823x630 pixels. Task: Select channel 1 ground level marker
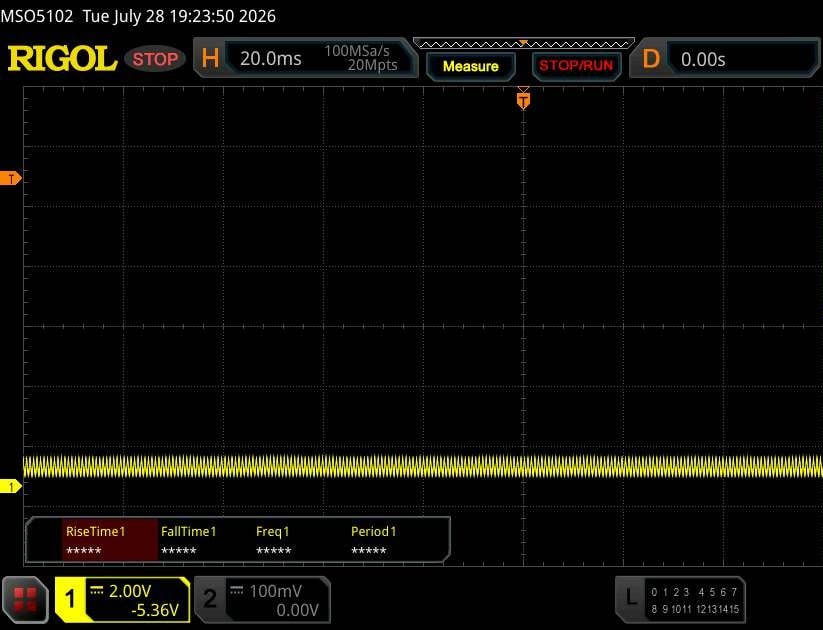point(10,487)
